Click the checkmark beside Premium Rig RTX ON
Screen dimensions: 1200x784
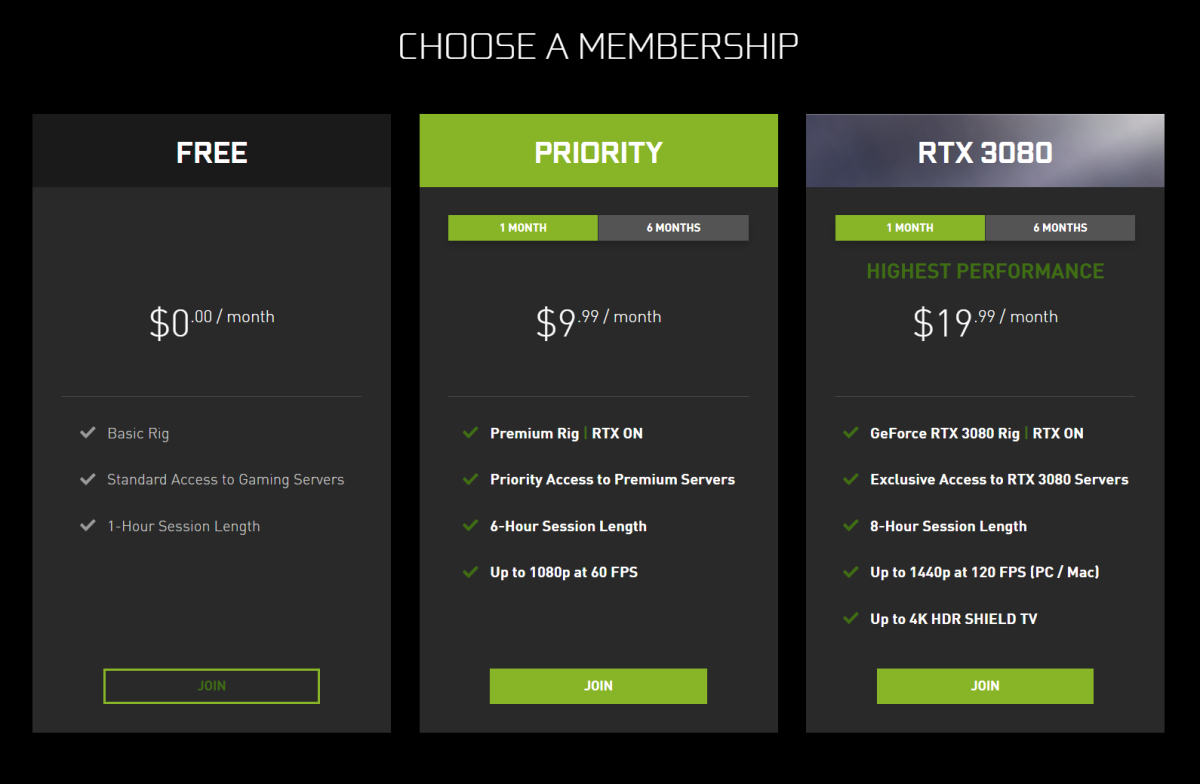(x=471, y=433)
